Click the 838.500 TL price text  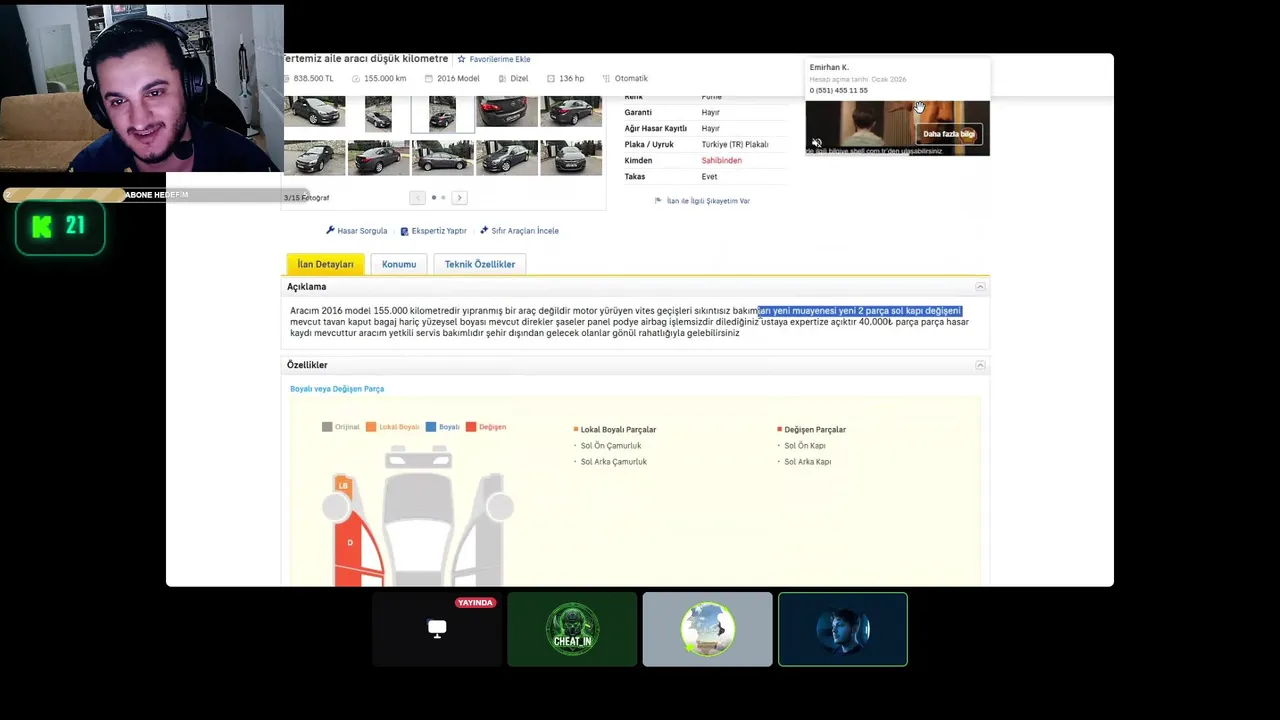tap(313, 78)
